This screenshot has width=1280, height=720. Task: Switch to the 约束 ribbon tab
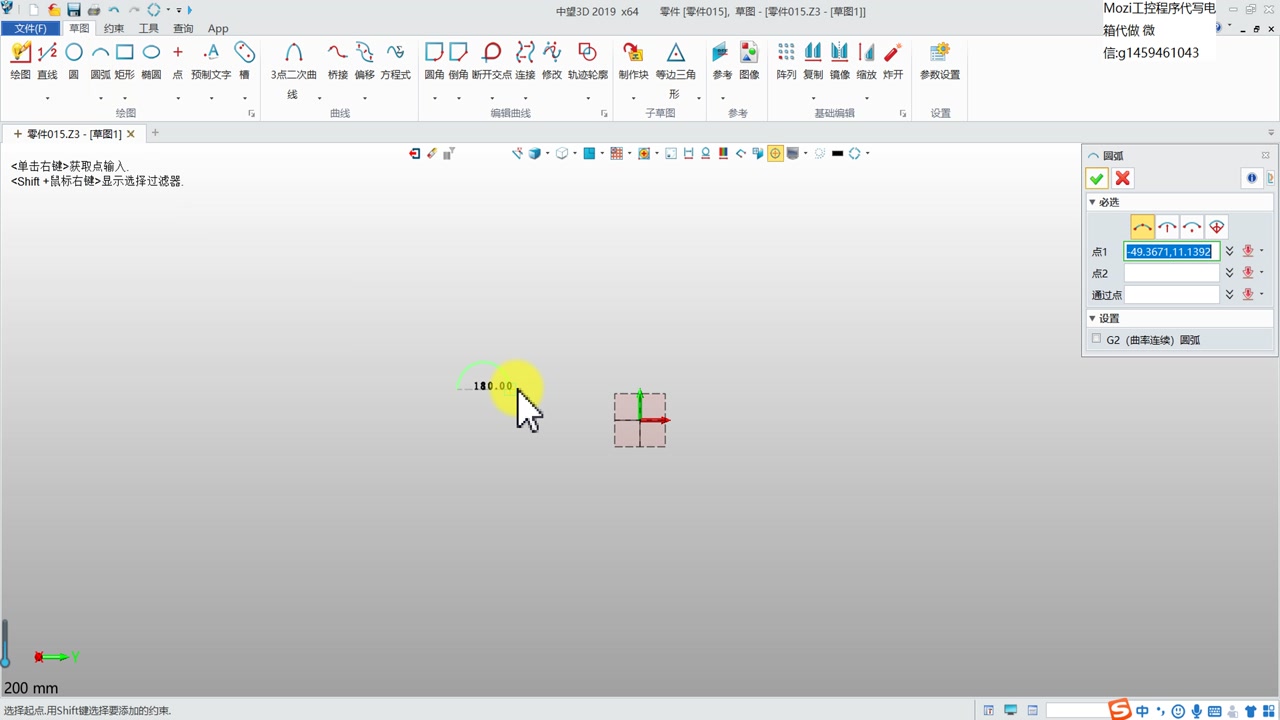click(114, 28)
